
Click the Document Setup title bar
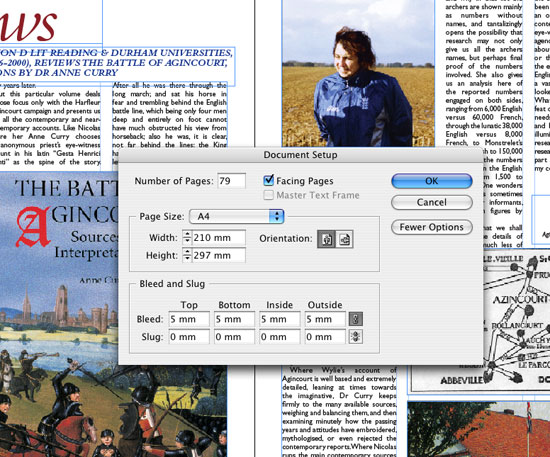(x=300, y=155)
